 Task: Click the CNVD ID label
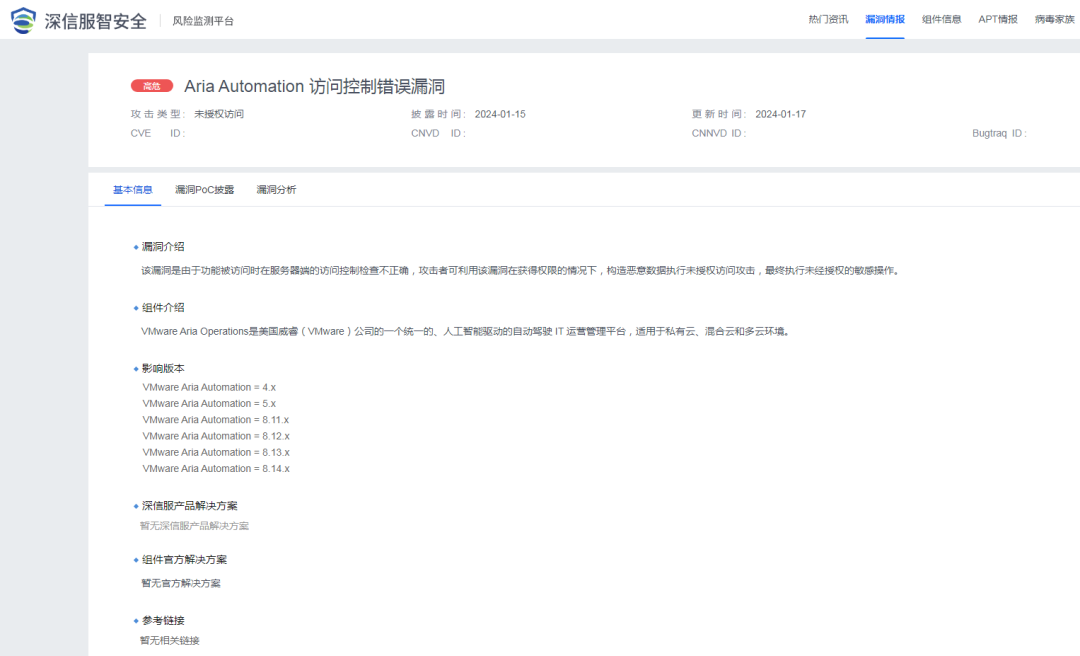[438, 133]
